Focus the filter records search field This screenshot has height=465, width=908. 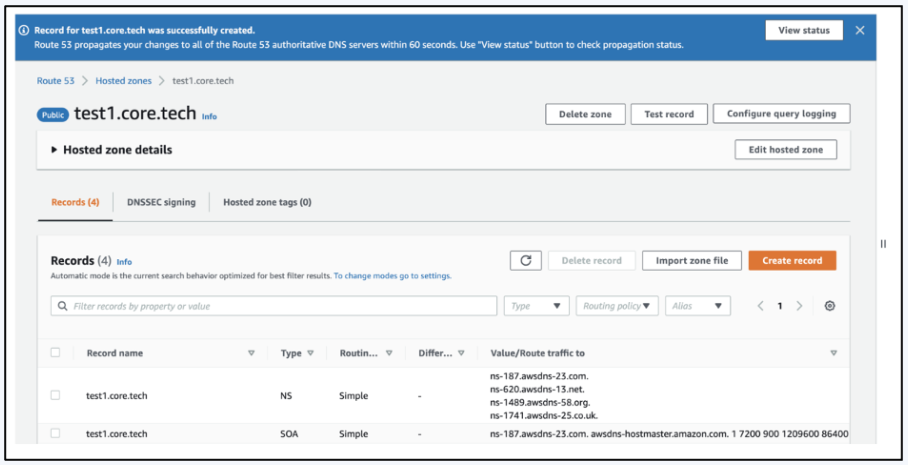[x=274, y=306]
